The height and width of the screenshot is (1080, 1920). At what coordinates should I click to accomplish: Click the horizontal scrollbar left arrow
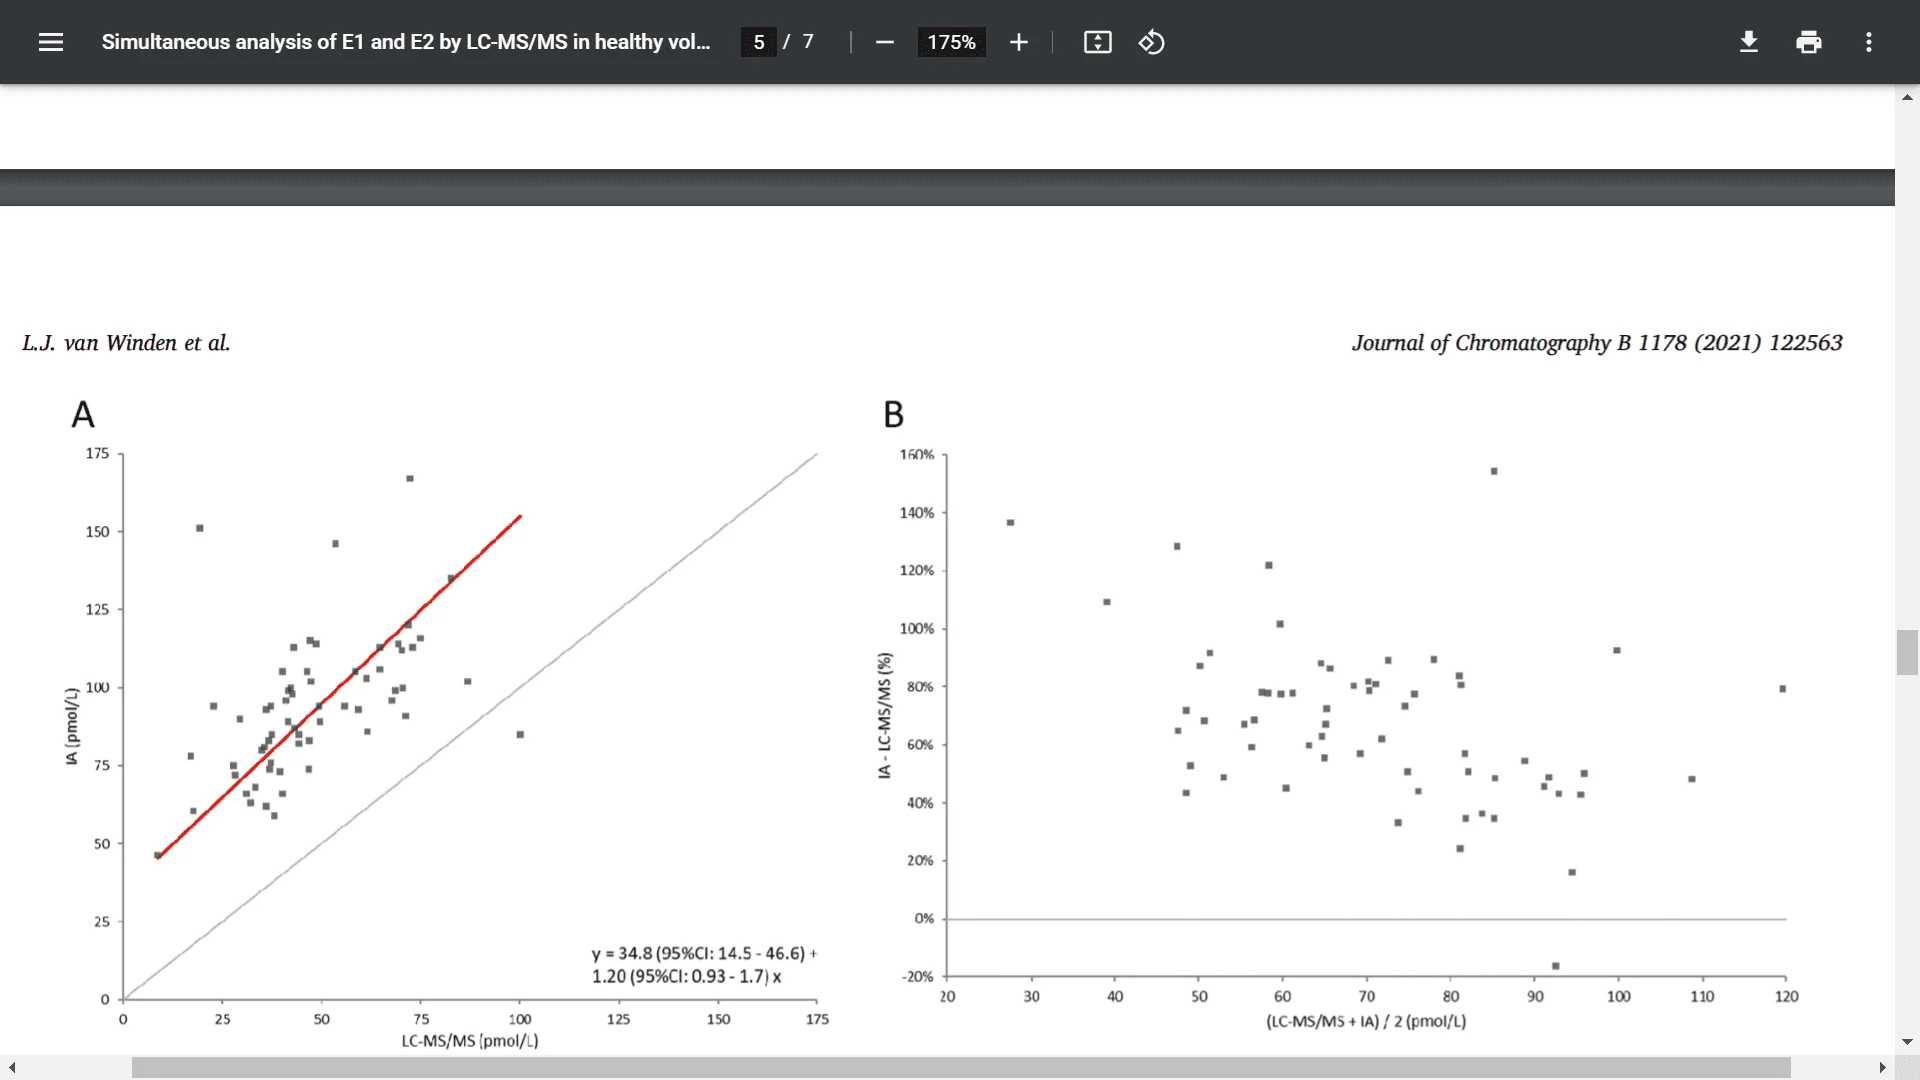11,1068
